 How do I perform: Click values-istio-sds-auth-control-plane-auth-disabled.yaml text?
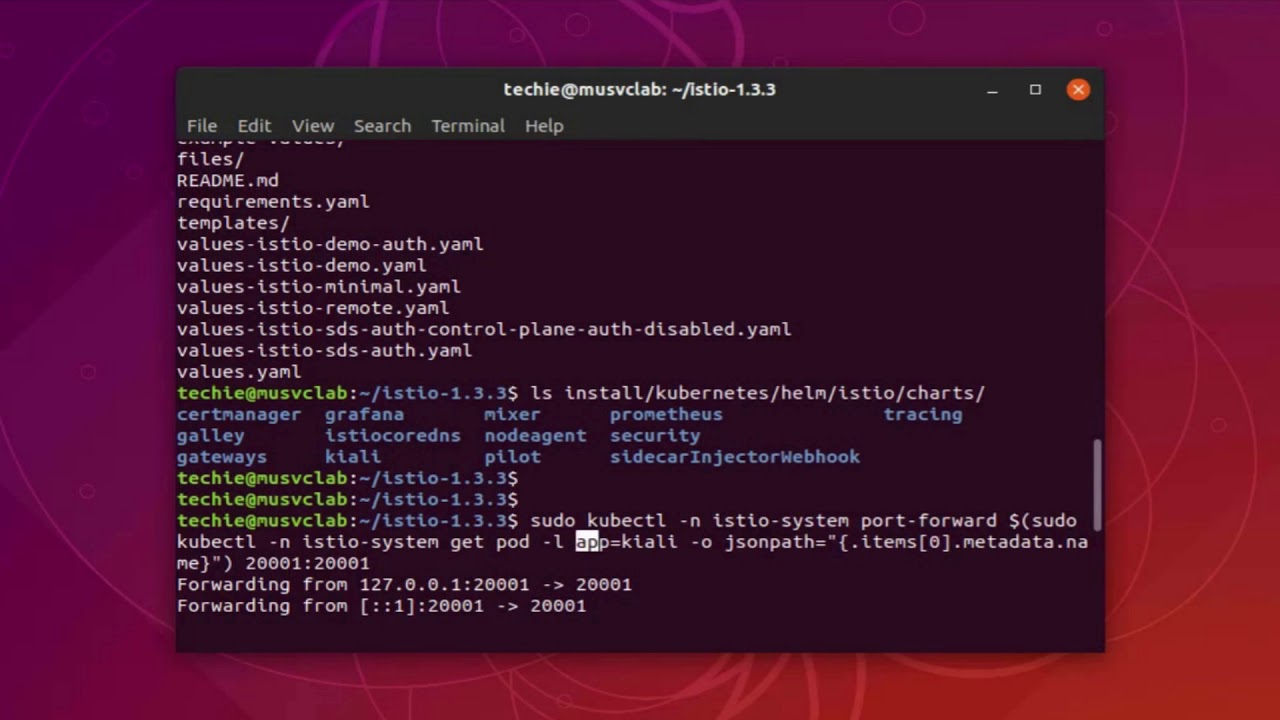(484, 329)
